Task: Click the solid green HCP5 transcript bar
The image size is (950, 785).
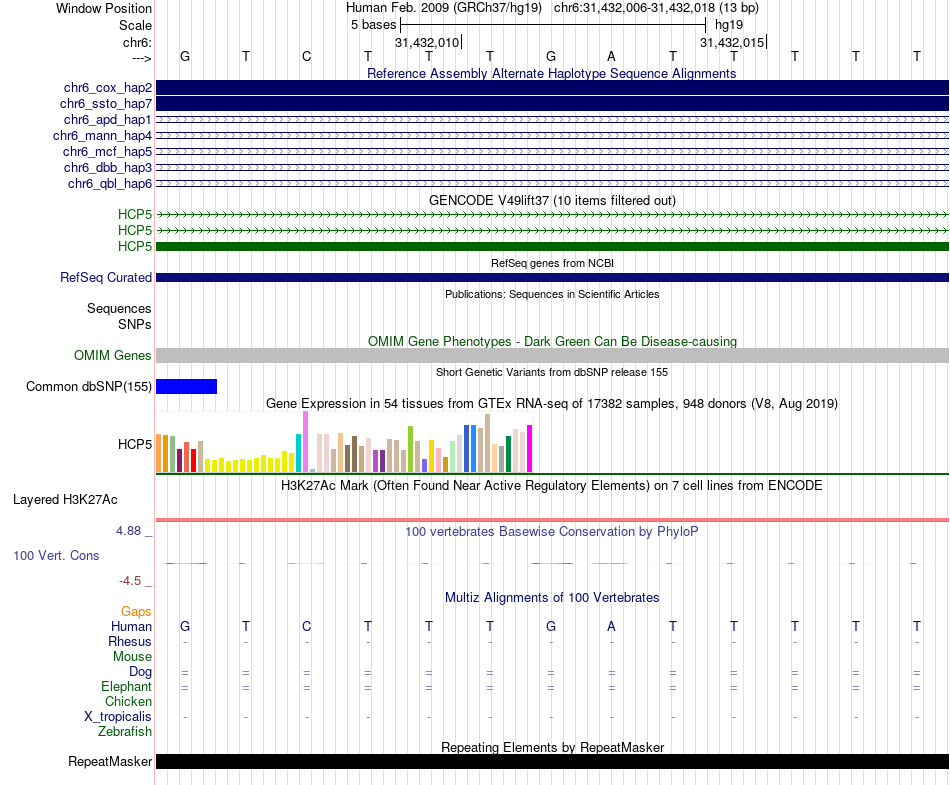Action: pos(552,247)
